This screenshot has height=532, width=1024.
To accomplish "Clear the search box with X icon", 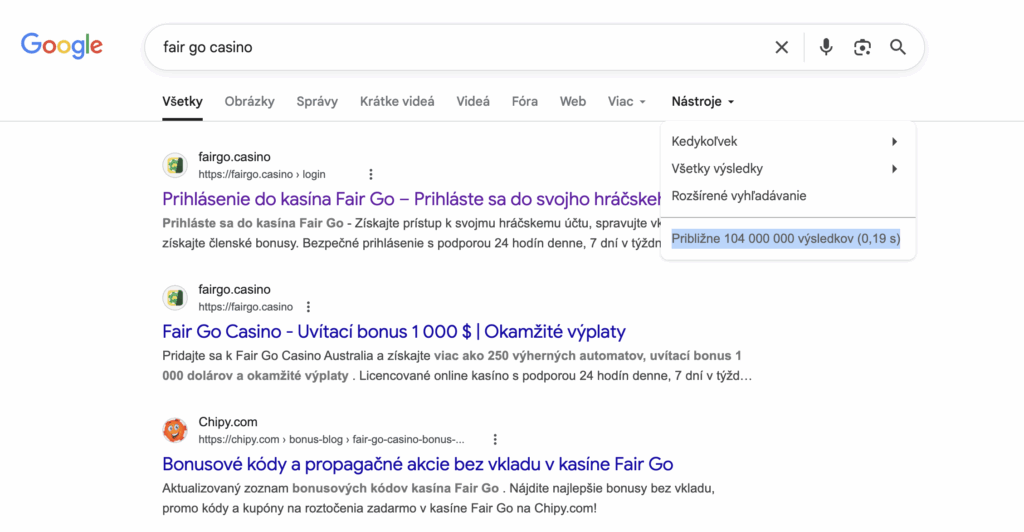I will 782,47.
